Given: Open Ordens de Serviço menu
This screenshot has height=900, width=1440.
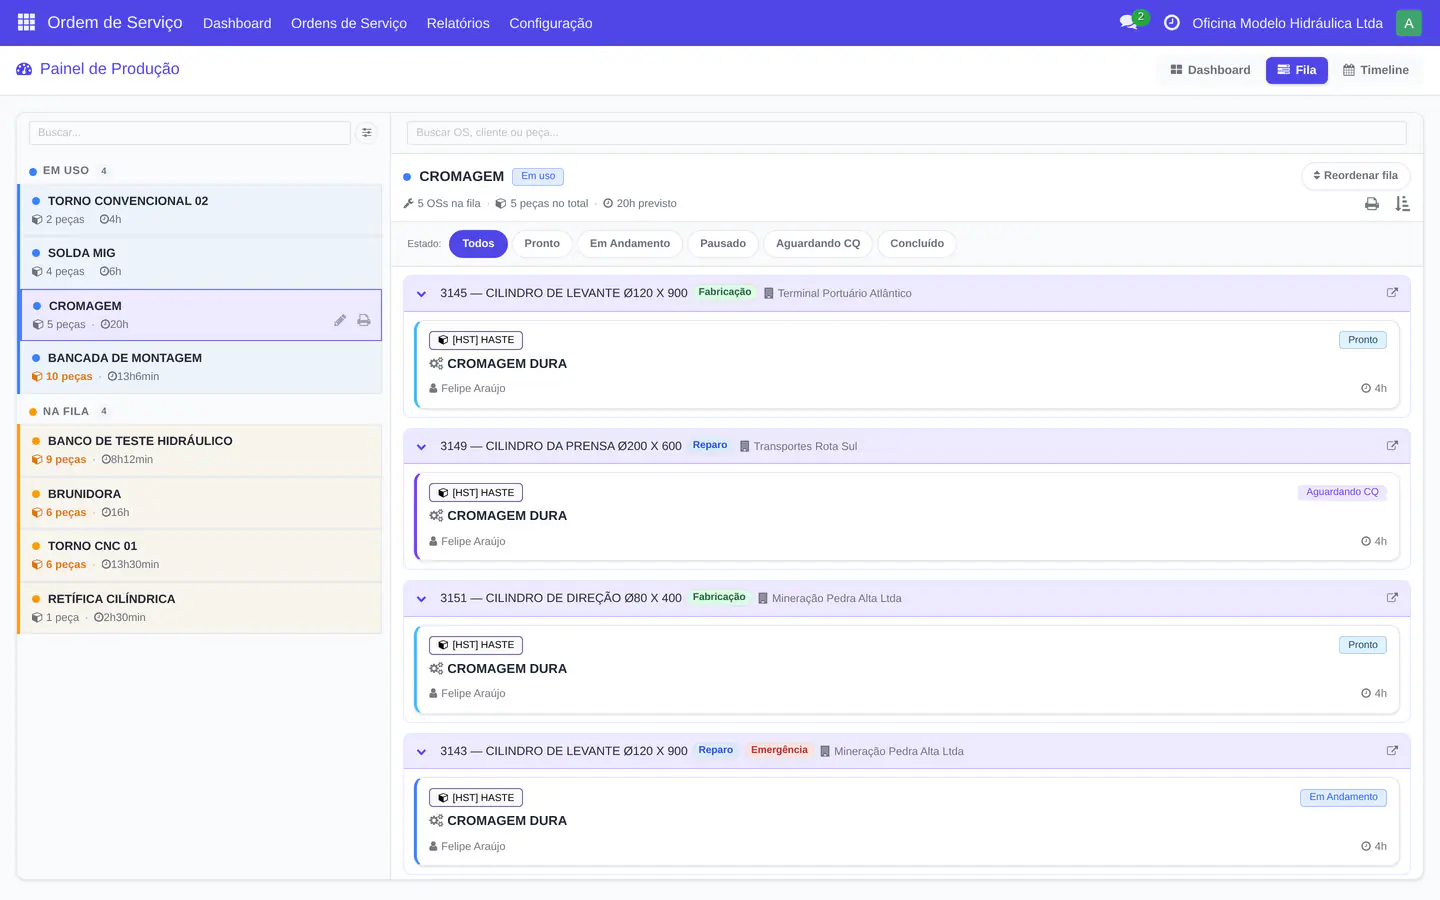Looking at the screenshot, I should coord(349,23).
